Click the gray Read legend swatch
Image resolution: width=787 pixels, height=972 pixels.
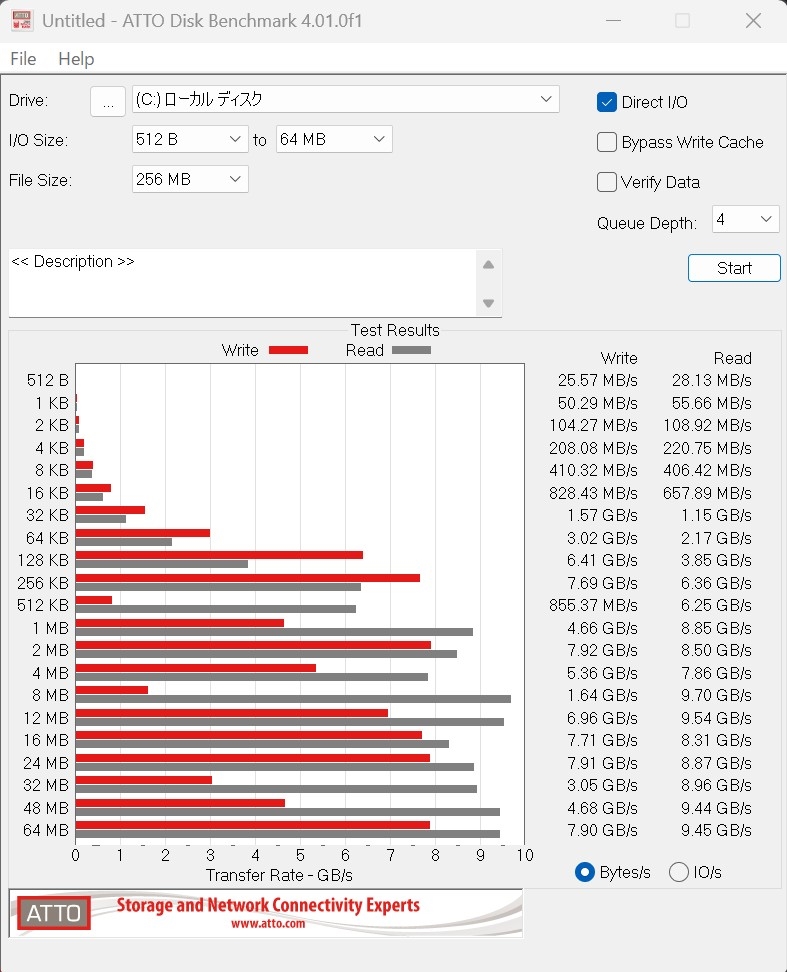[411, 350]
